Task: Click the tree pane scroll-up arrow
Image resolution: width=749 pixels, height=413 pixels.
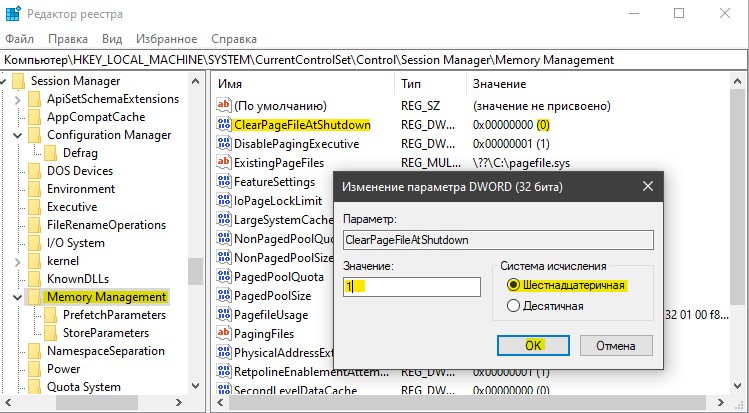Action: (195, 81)
